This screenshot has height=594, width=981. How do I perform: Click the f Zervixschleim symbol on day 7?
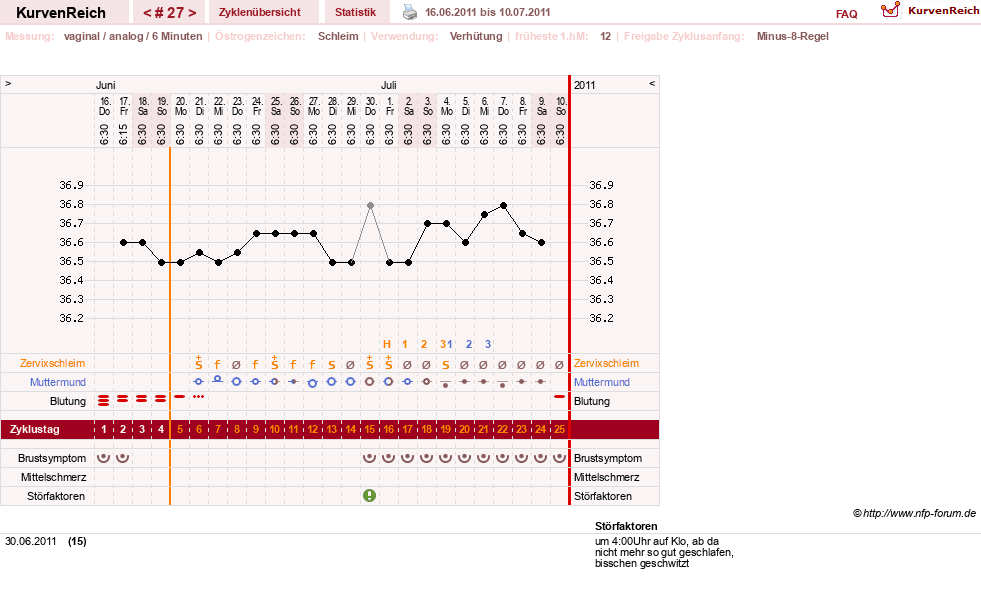tap(218, 364)
